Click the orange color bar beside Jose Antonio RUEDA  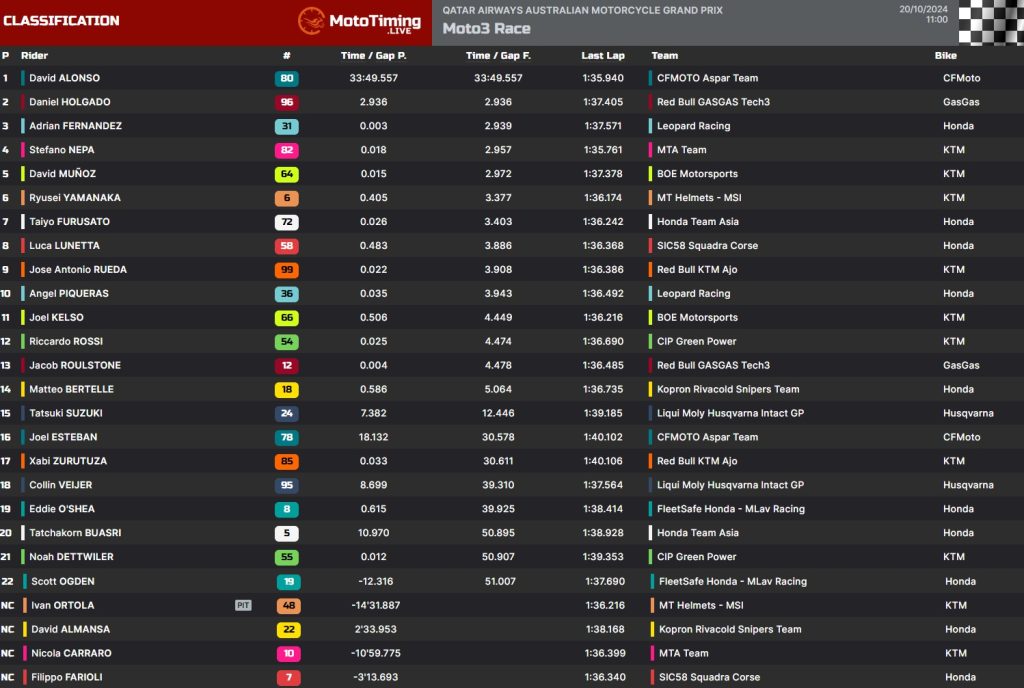(x=23, y=270)
